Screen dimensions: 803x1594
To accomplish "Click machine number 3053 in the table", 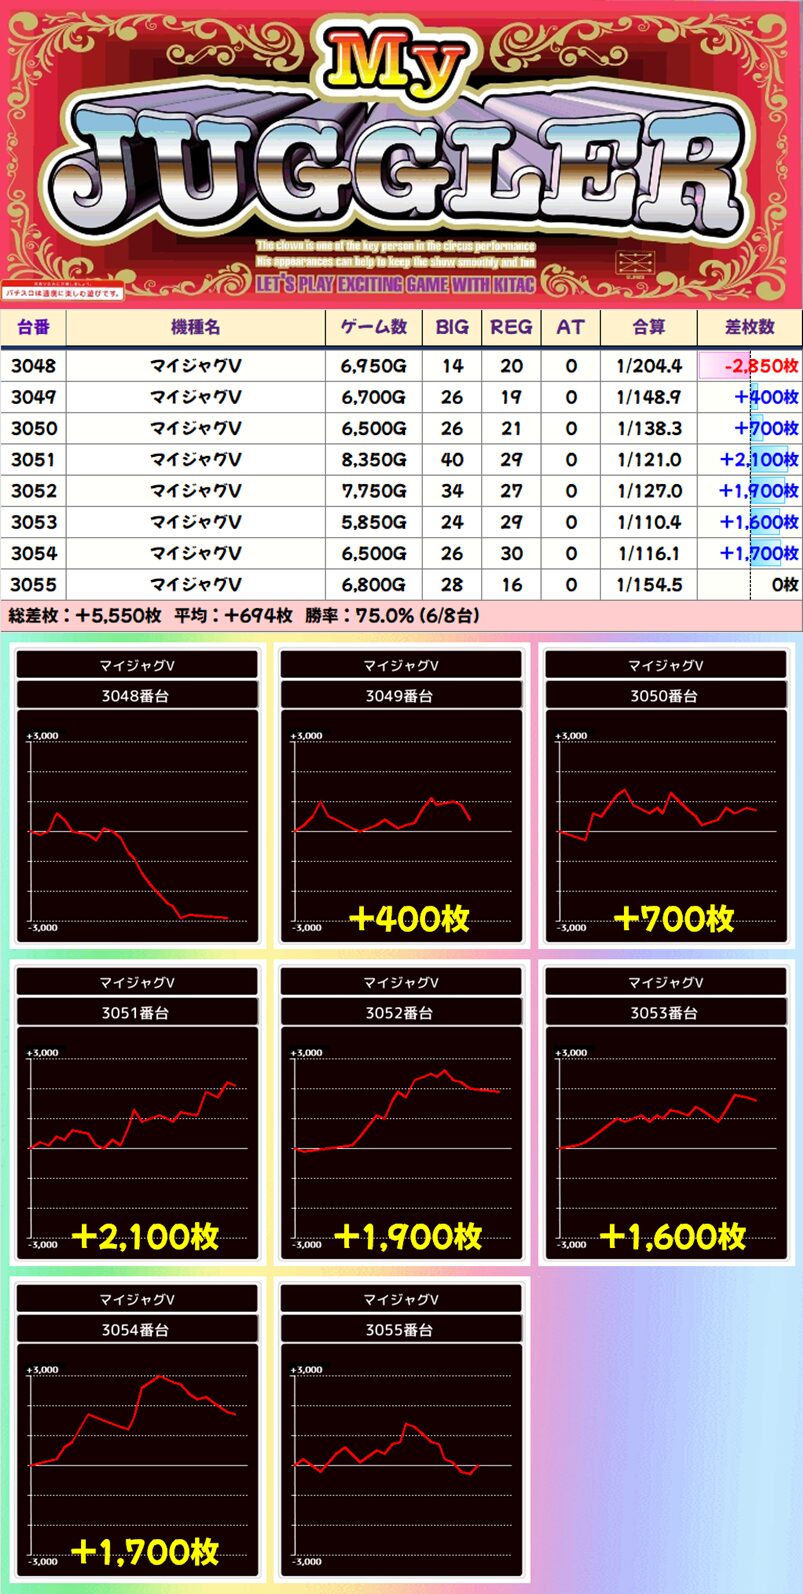I will (34, 522).
